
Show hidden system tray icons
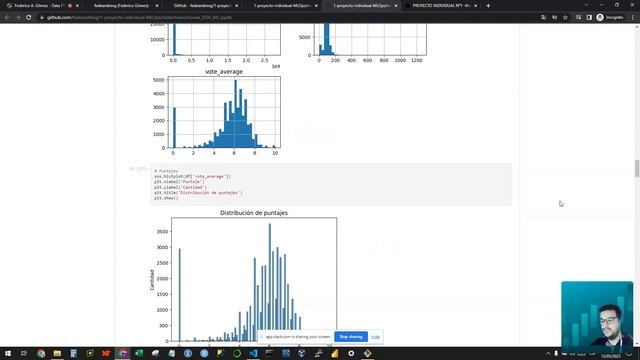coord(548,354)
